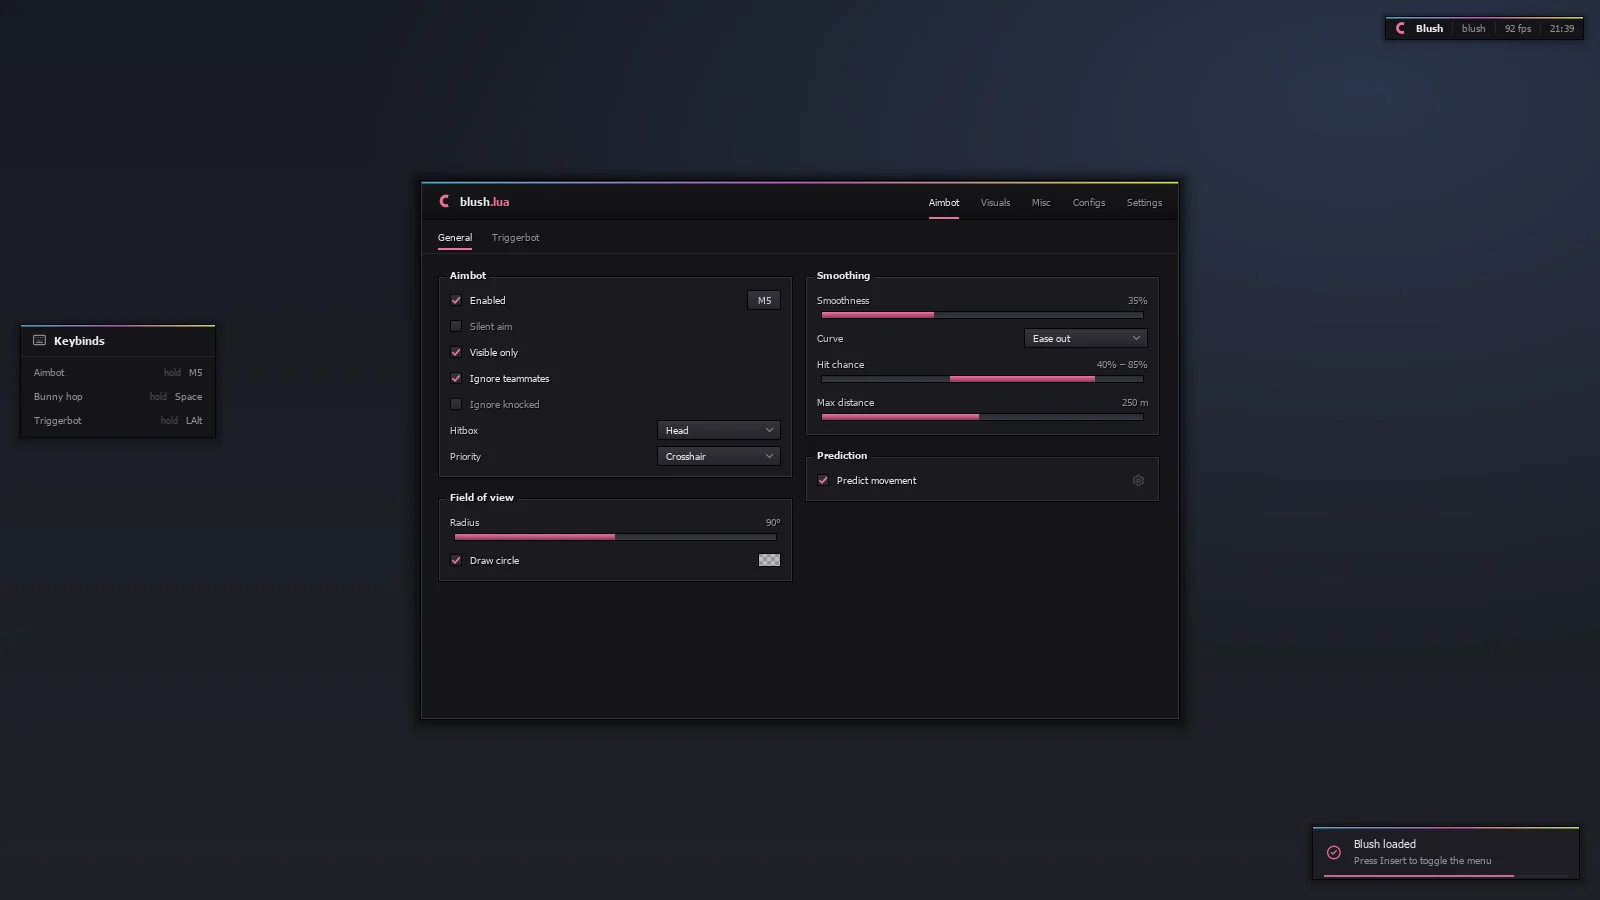Viewport: 1600px width, 900px height.
Task: Click the keyboard icon in Keybinds panel
Action: [x=40, y=341]
